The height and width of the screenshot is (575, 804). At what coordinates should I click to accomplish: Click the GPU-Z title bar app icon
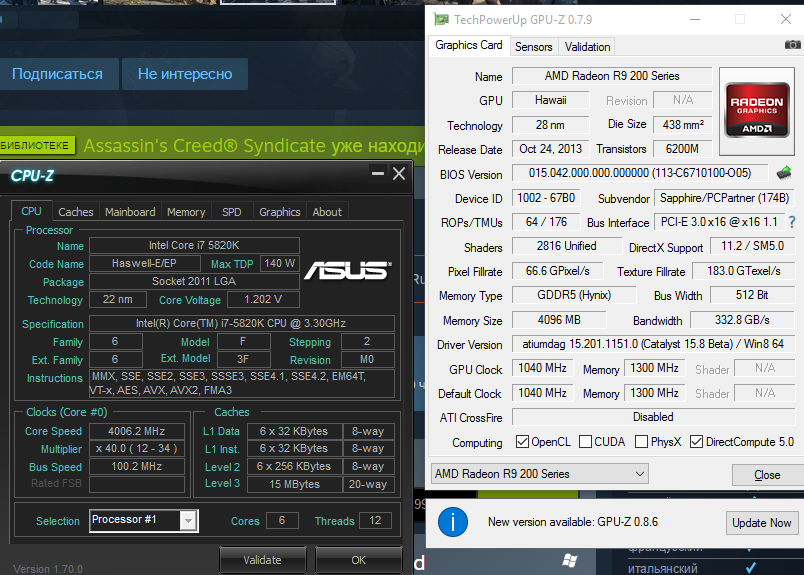coord(441,19)
